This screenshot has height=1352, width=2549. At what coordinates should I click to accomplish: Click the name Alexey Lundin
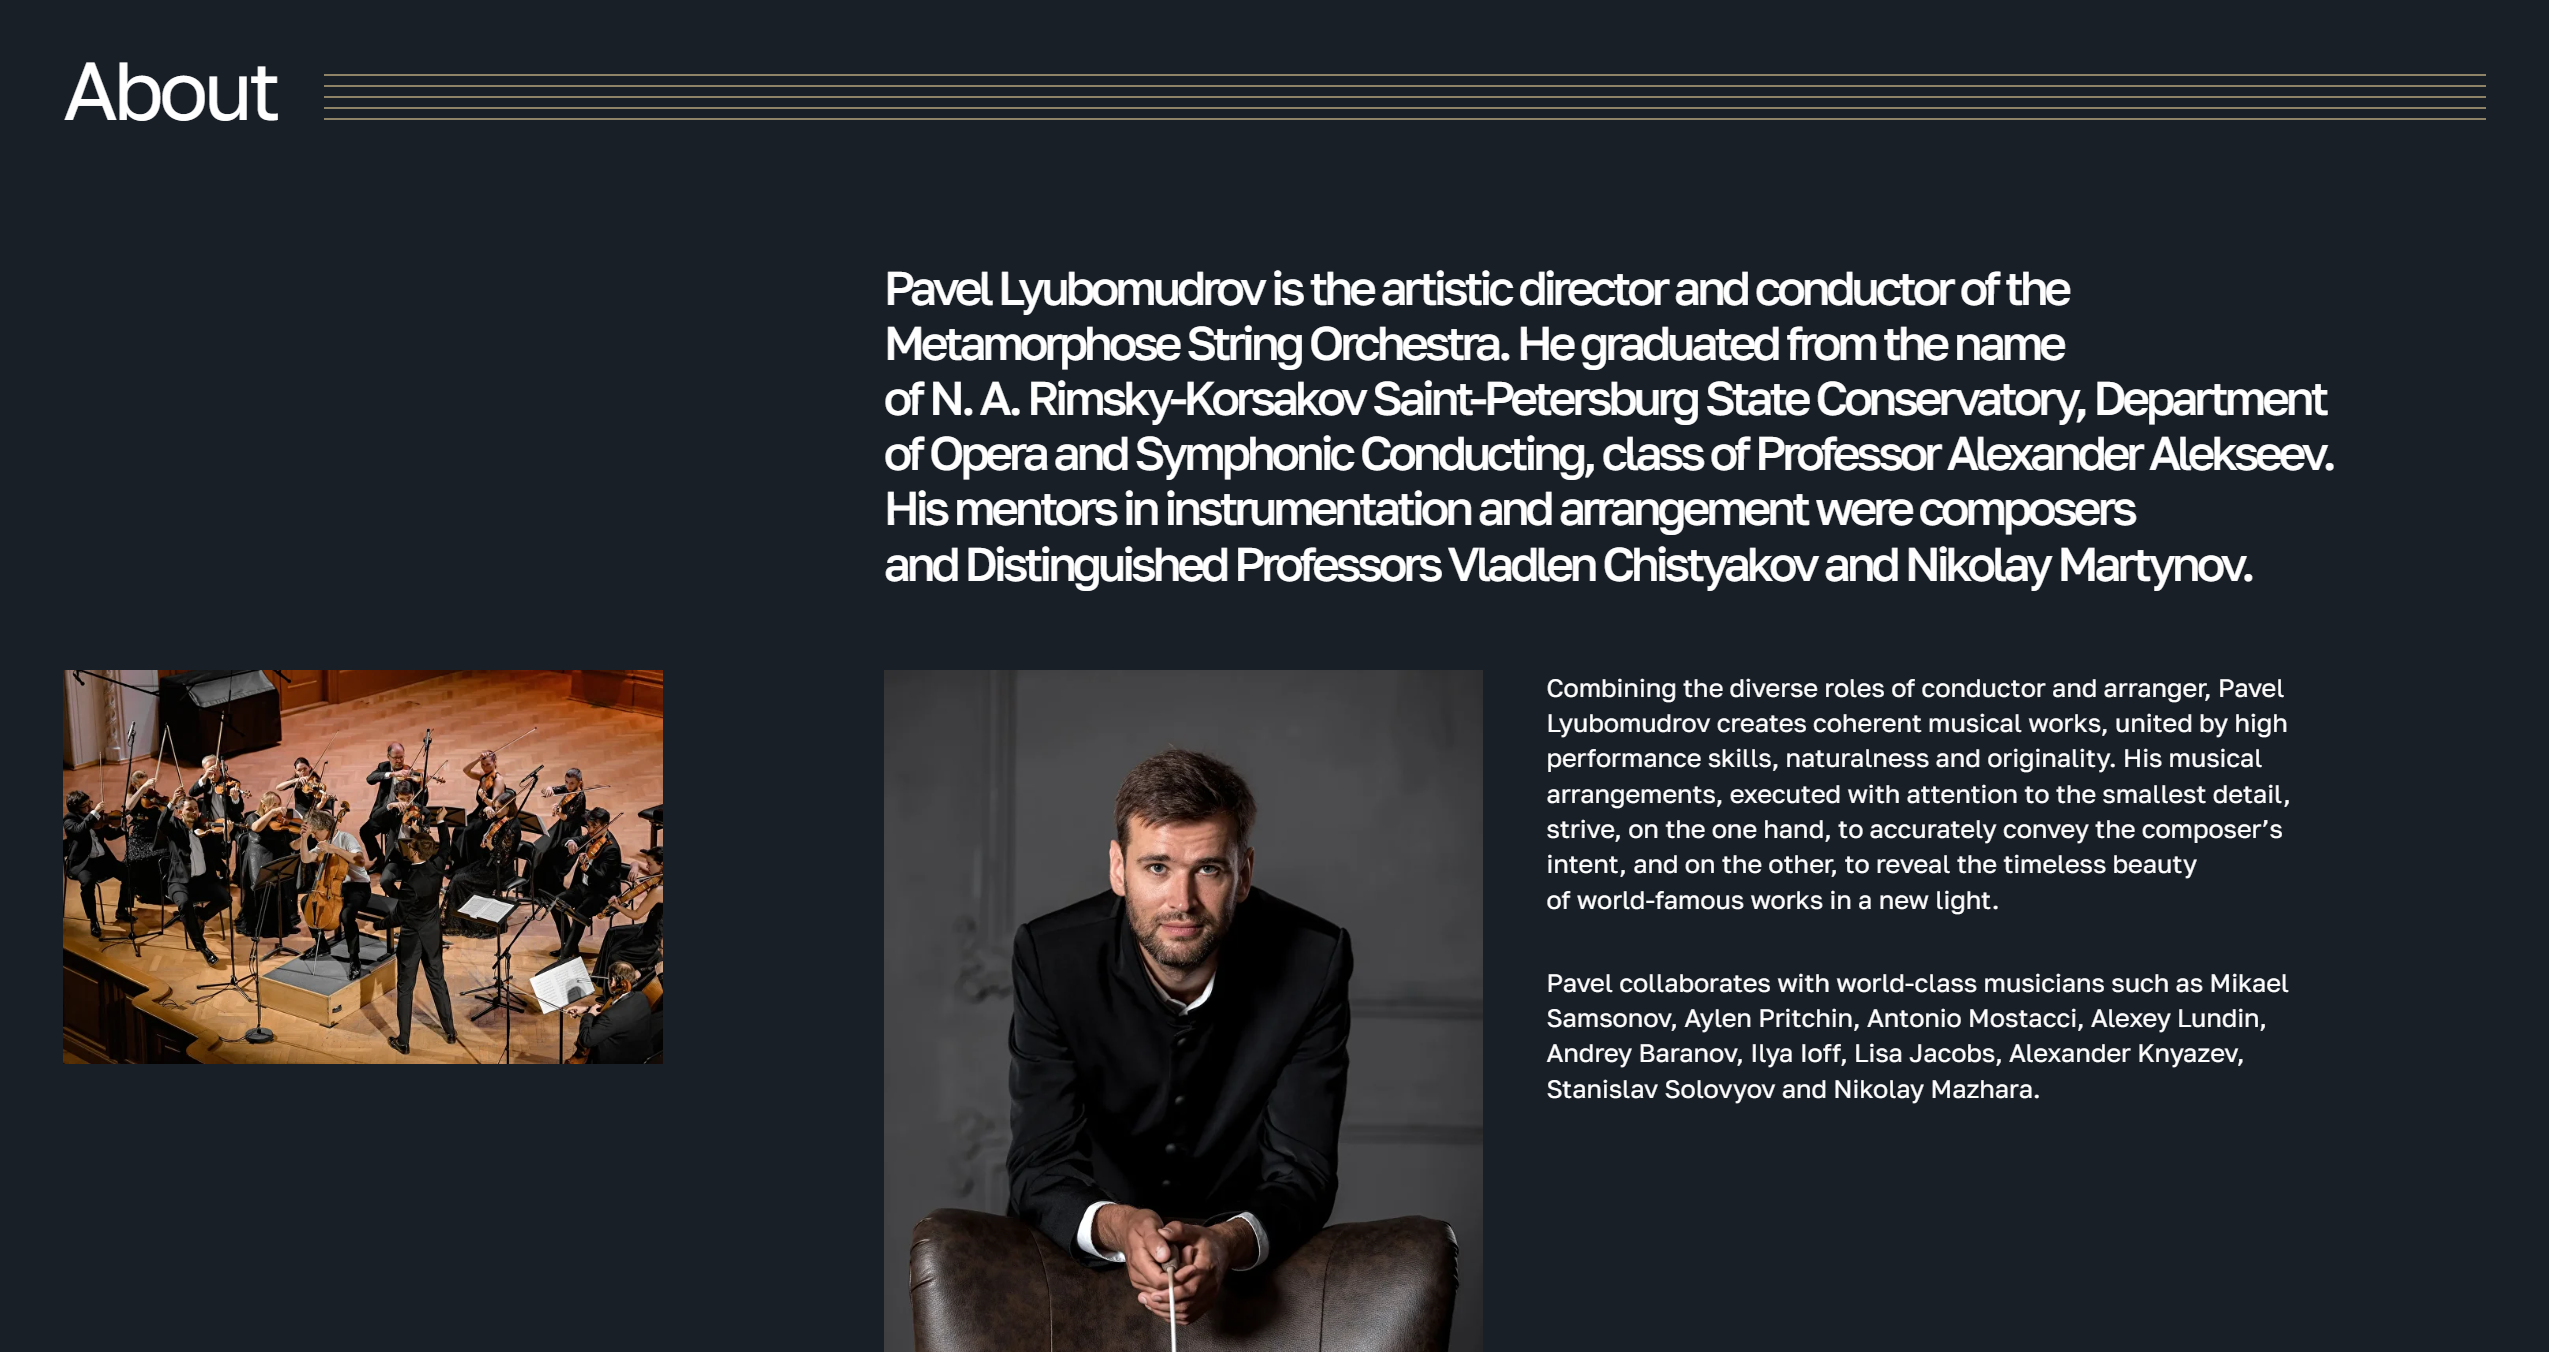(2175, 1019)
